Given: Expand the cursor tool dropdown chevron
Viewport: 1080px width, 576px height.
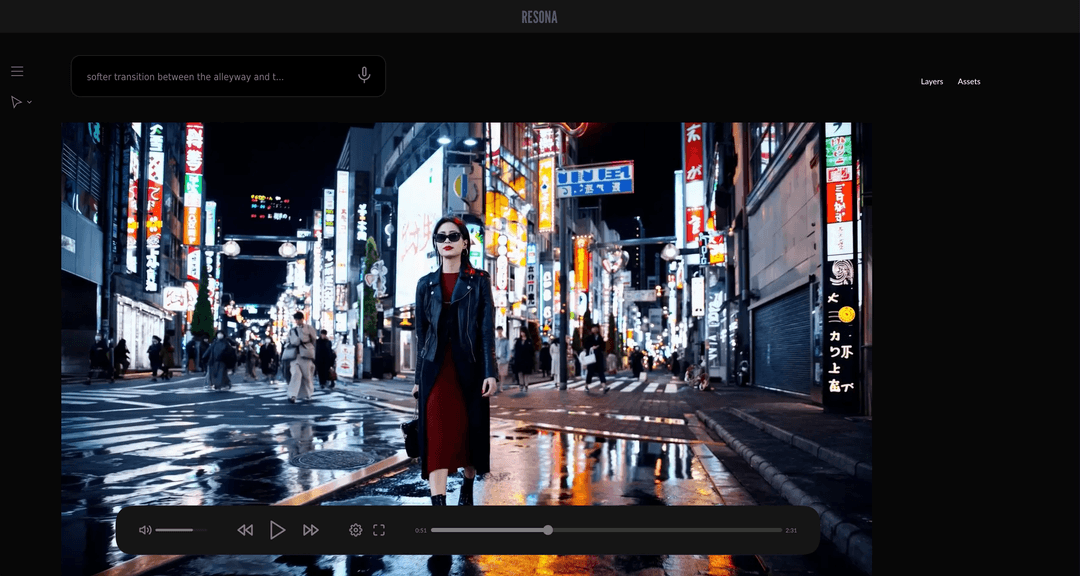Looking at the screenshot, I should pos(29,102).
